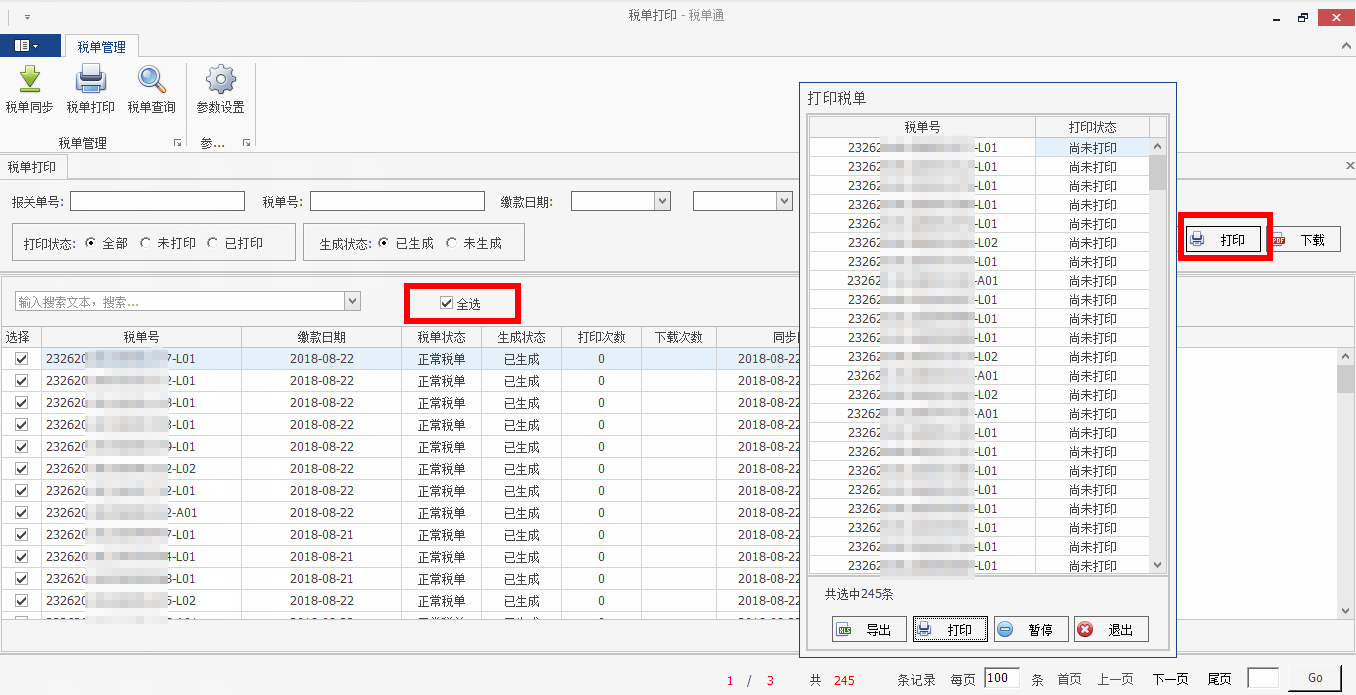Image resolution: width=1356 pixels, height=695 pixels.
Task: Select the 税单打印 document tab
Action: (x=32, y=167)
